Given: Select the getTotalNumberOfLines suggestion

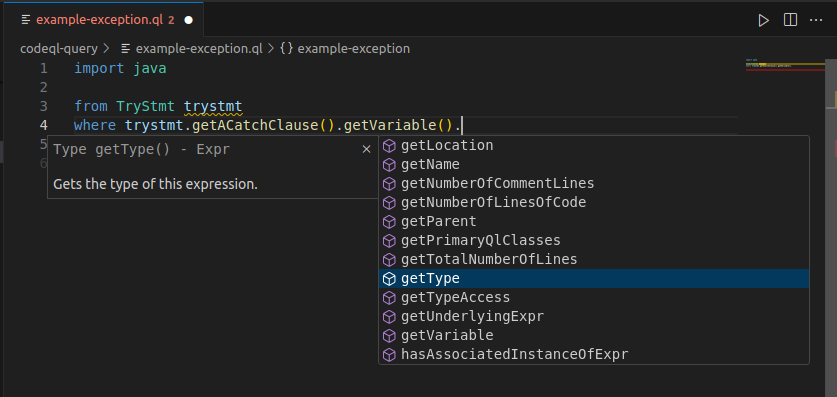Looking at the screenshot, I should pyautogui.click(x=594, y=259).
